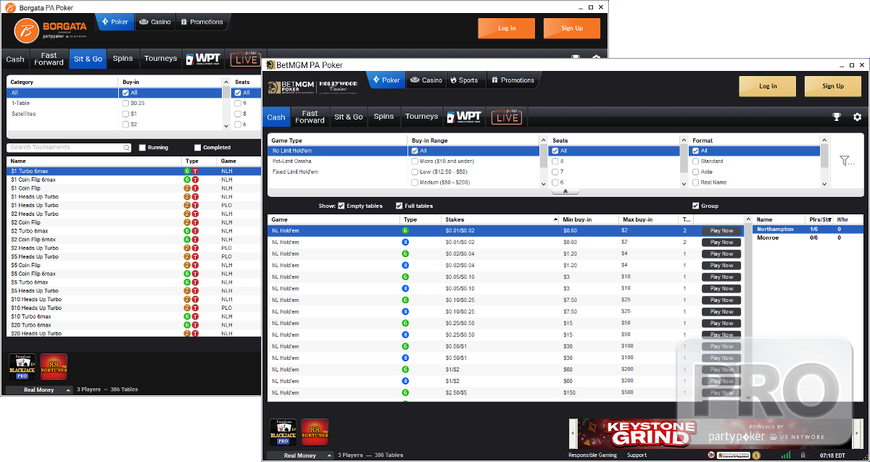Check Standard format checkbox in BetMGM
The height and width of the screenshot is (462, 870).
(x=696, y=161)
